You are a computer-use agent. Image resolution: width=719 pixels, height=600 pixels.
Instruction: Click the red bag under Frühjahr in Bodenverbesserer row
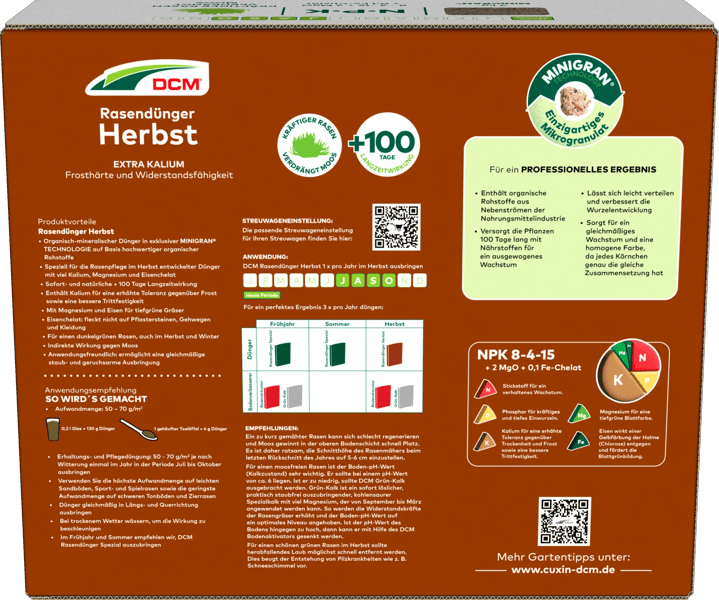(x=271, y=396)
